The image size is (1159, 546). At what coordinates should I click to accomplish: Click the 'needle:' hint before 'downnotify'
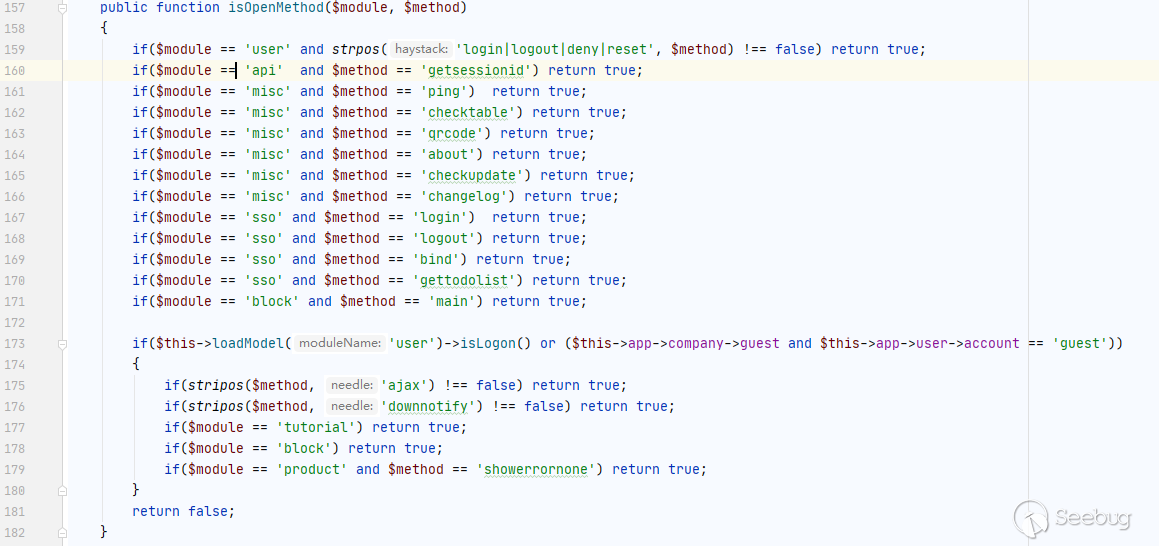coord(351,406)
